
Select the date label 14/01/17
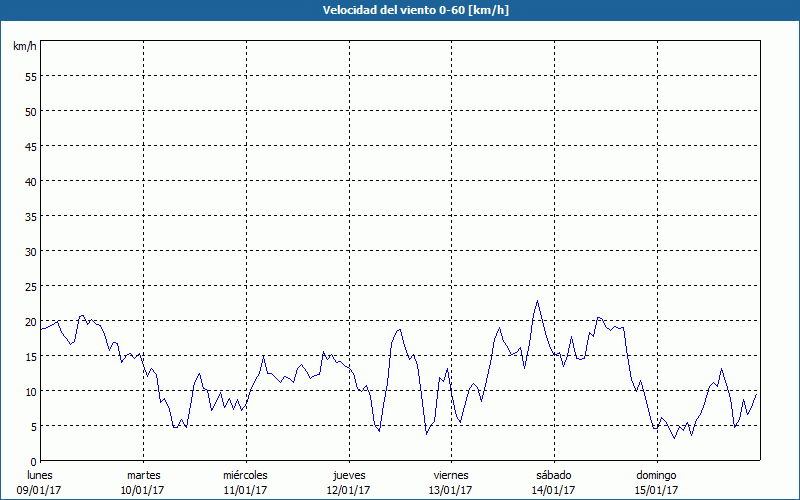click(553, 490)
